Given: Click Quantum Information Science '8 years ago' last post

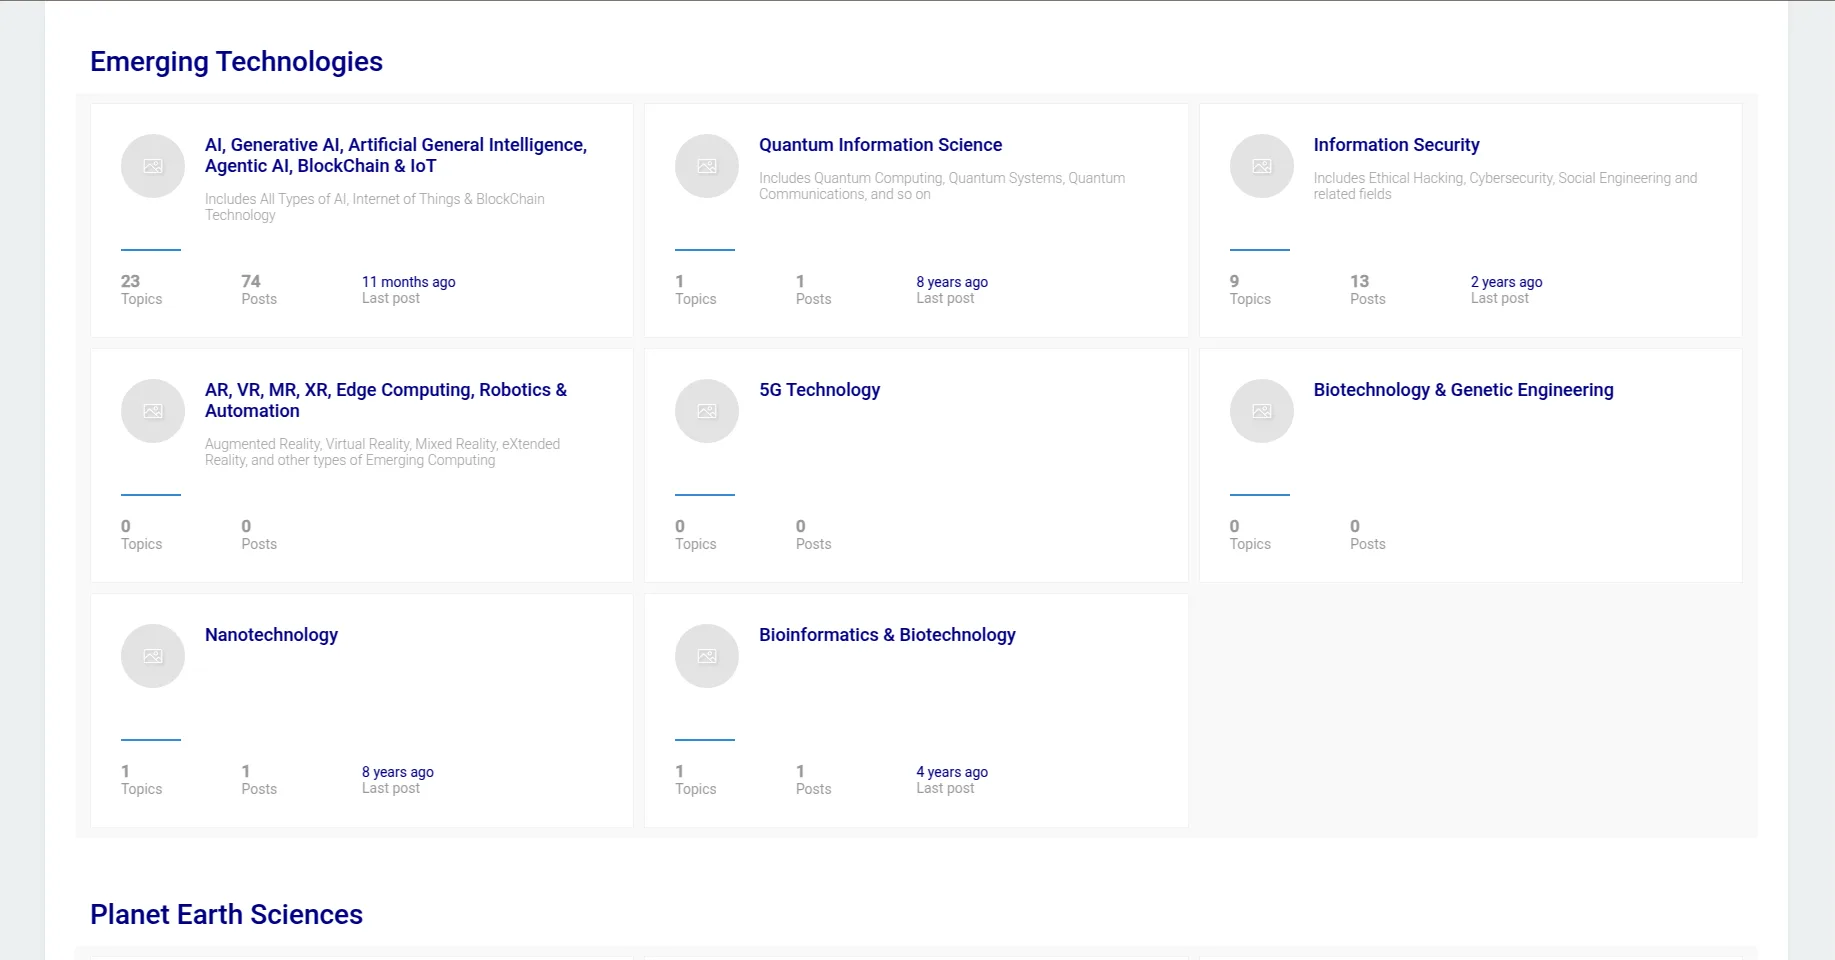Looking at the screenshot, I should (952, 282).
